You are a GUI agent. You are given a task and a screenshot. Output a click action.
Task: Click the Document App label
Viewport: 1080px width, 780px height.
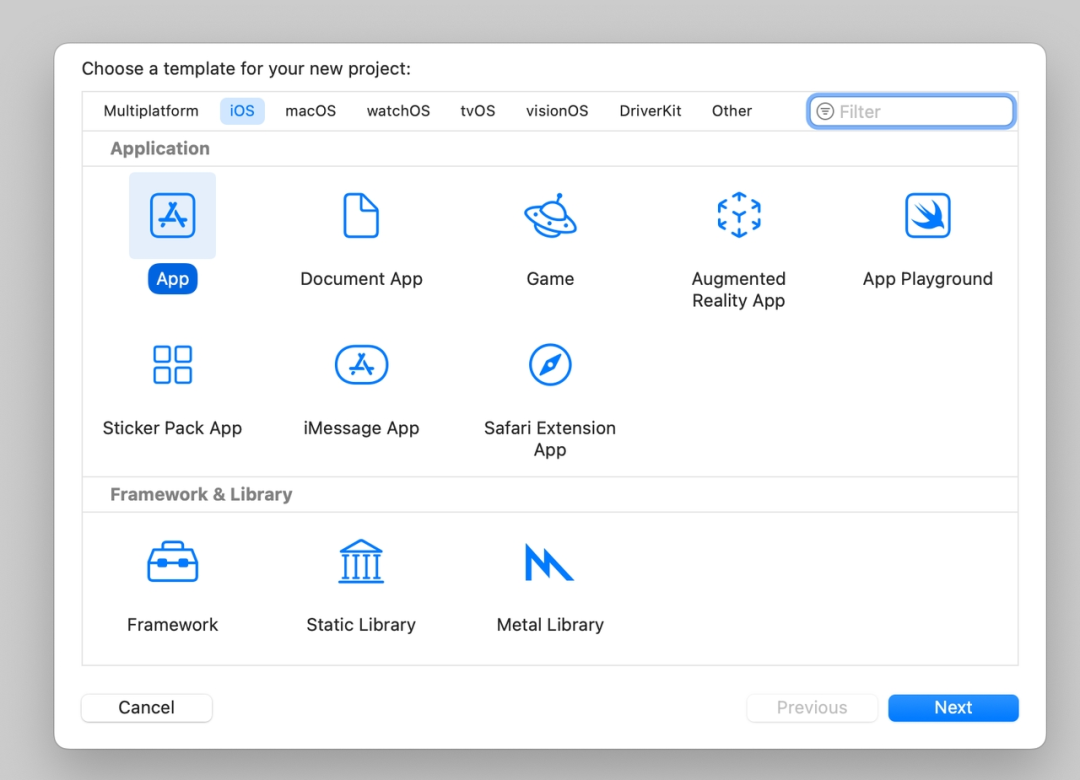[362, 279]
